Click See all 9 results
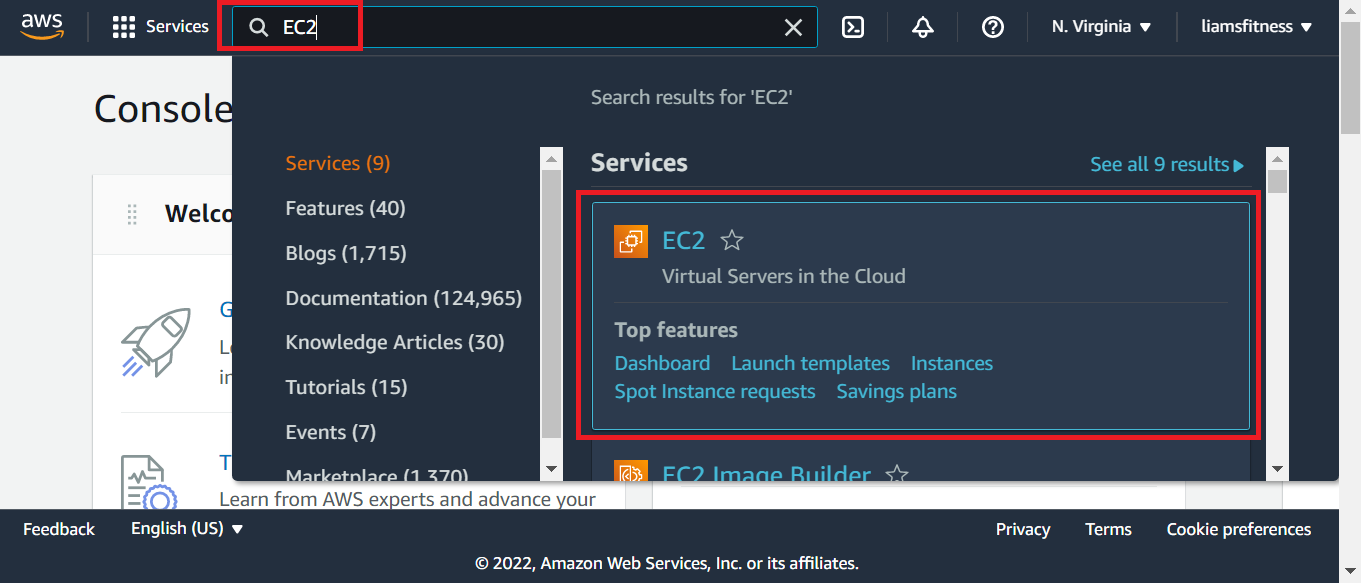The width and height of the screenshot is (1361, 583). (x=1166, y=164)
